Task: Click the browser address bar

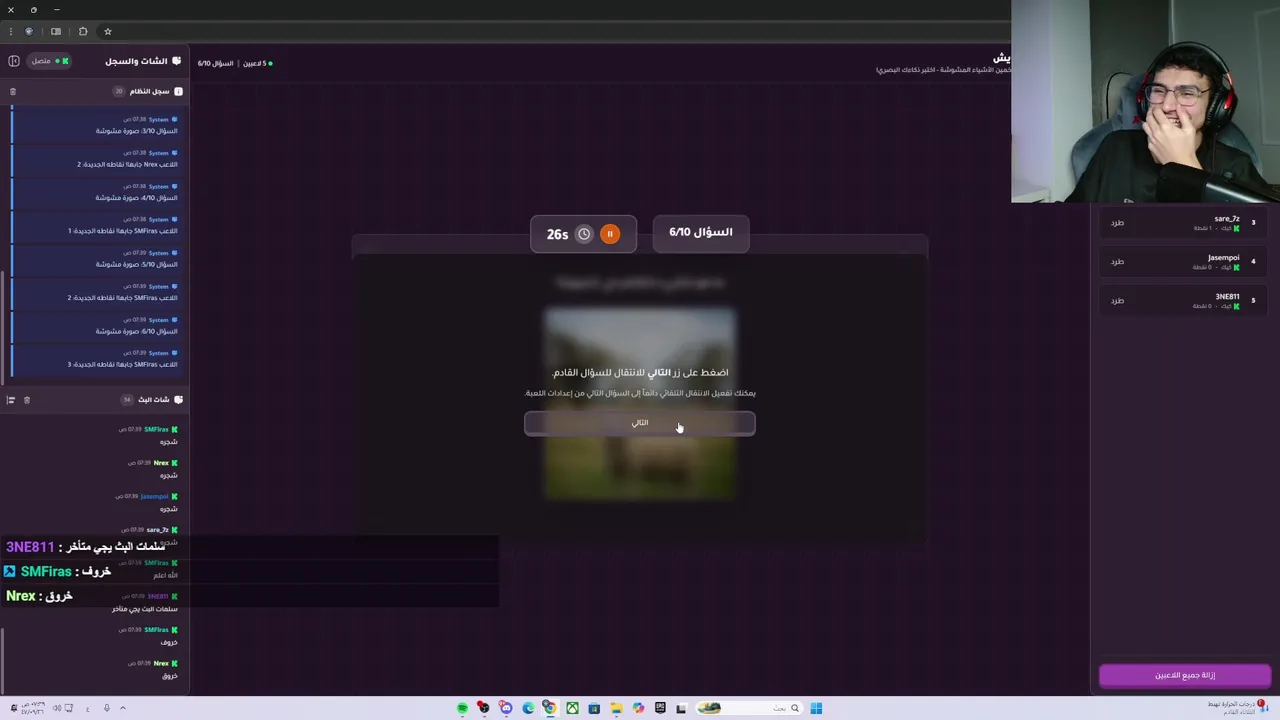Action: [x=560, y=31]
